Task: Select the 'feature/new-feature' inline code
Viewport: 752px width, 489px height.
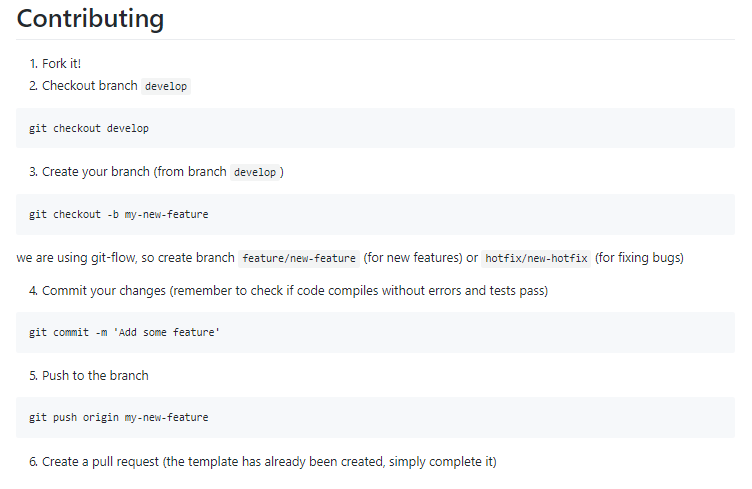Action: pos(299,258)
